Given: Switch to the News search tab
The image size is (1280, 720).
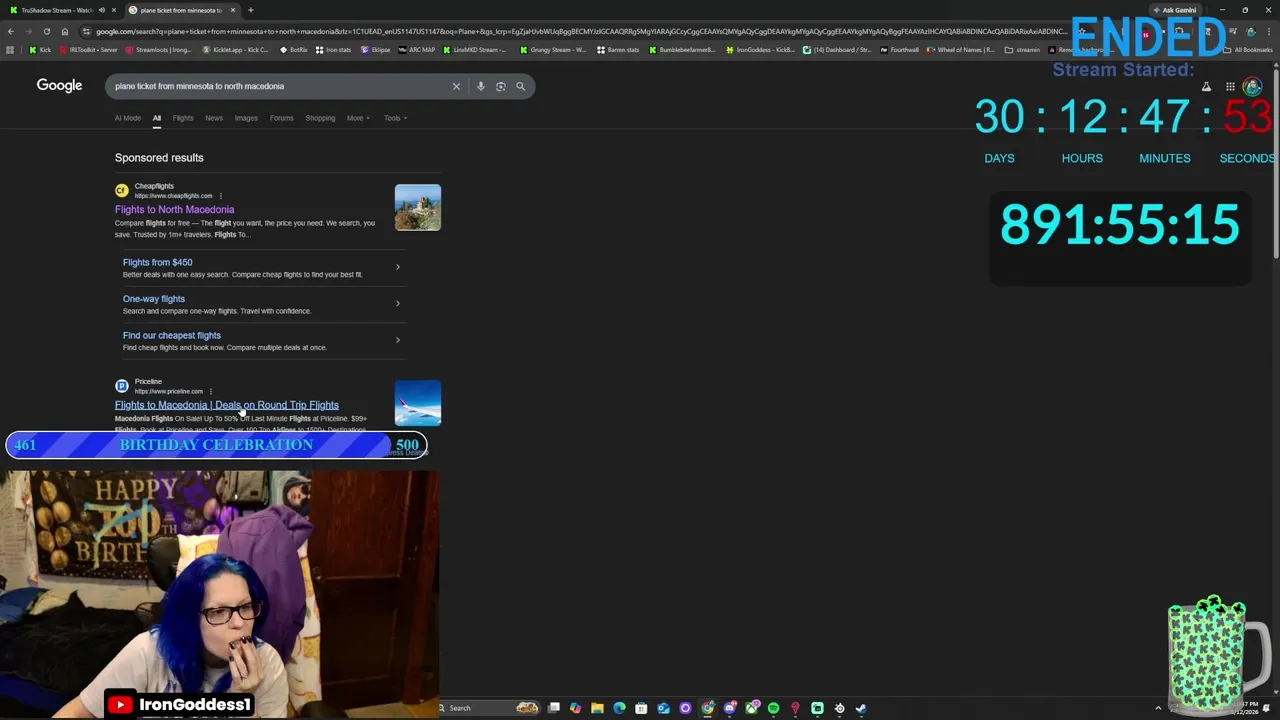Looking at the screenshot, I should [214, 118].
